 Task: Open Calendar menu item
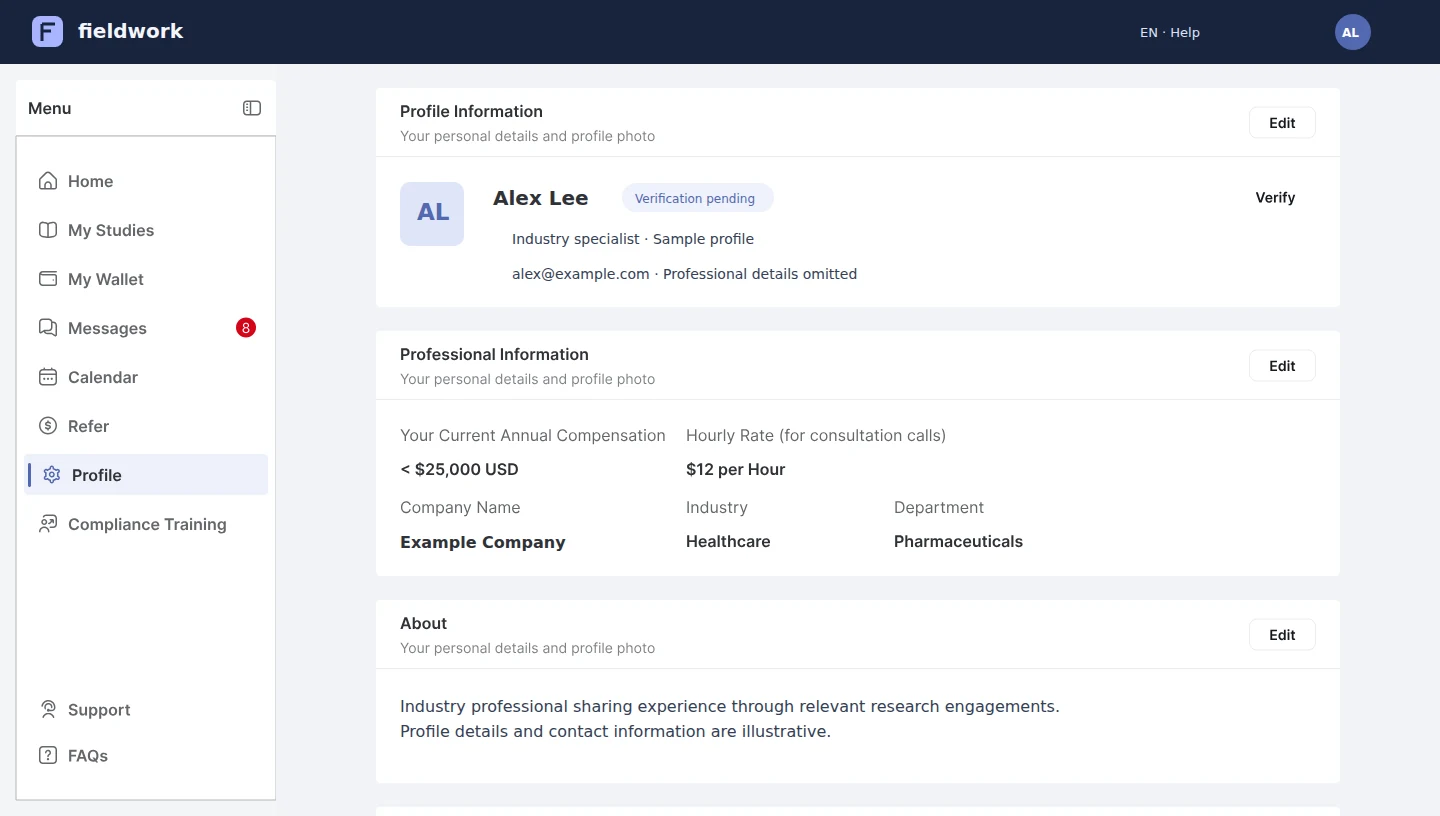tap(146, 377)
